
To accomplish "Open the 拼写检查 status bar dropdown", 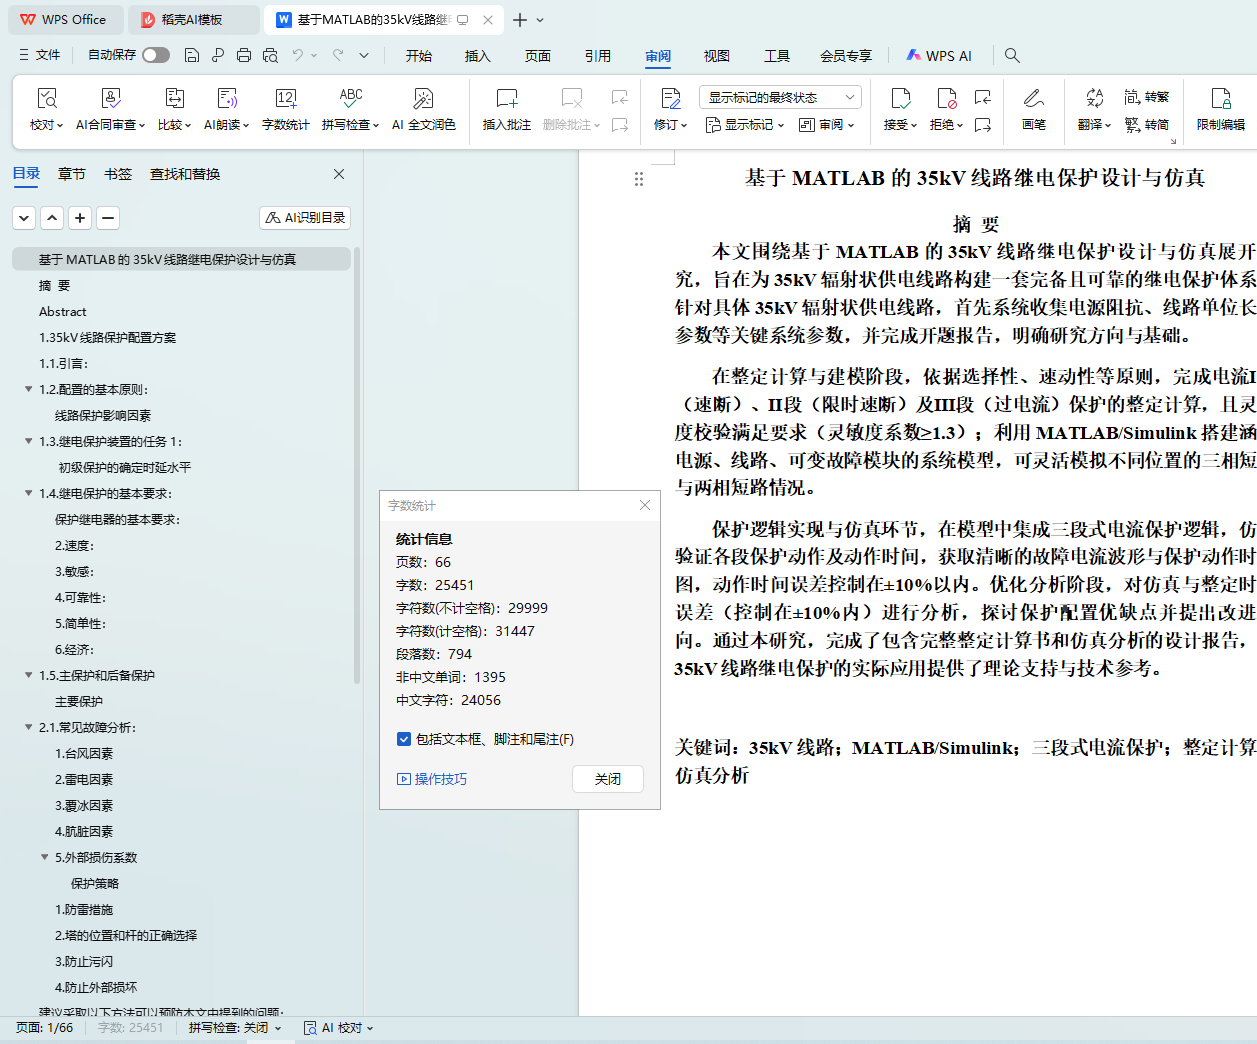I will click(235, 1028).
